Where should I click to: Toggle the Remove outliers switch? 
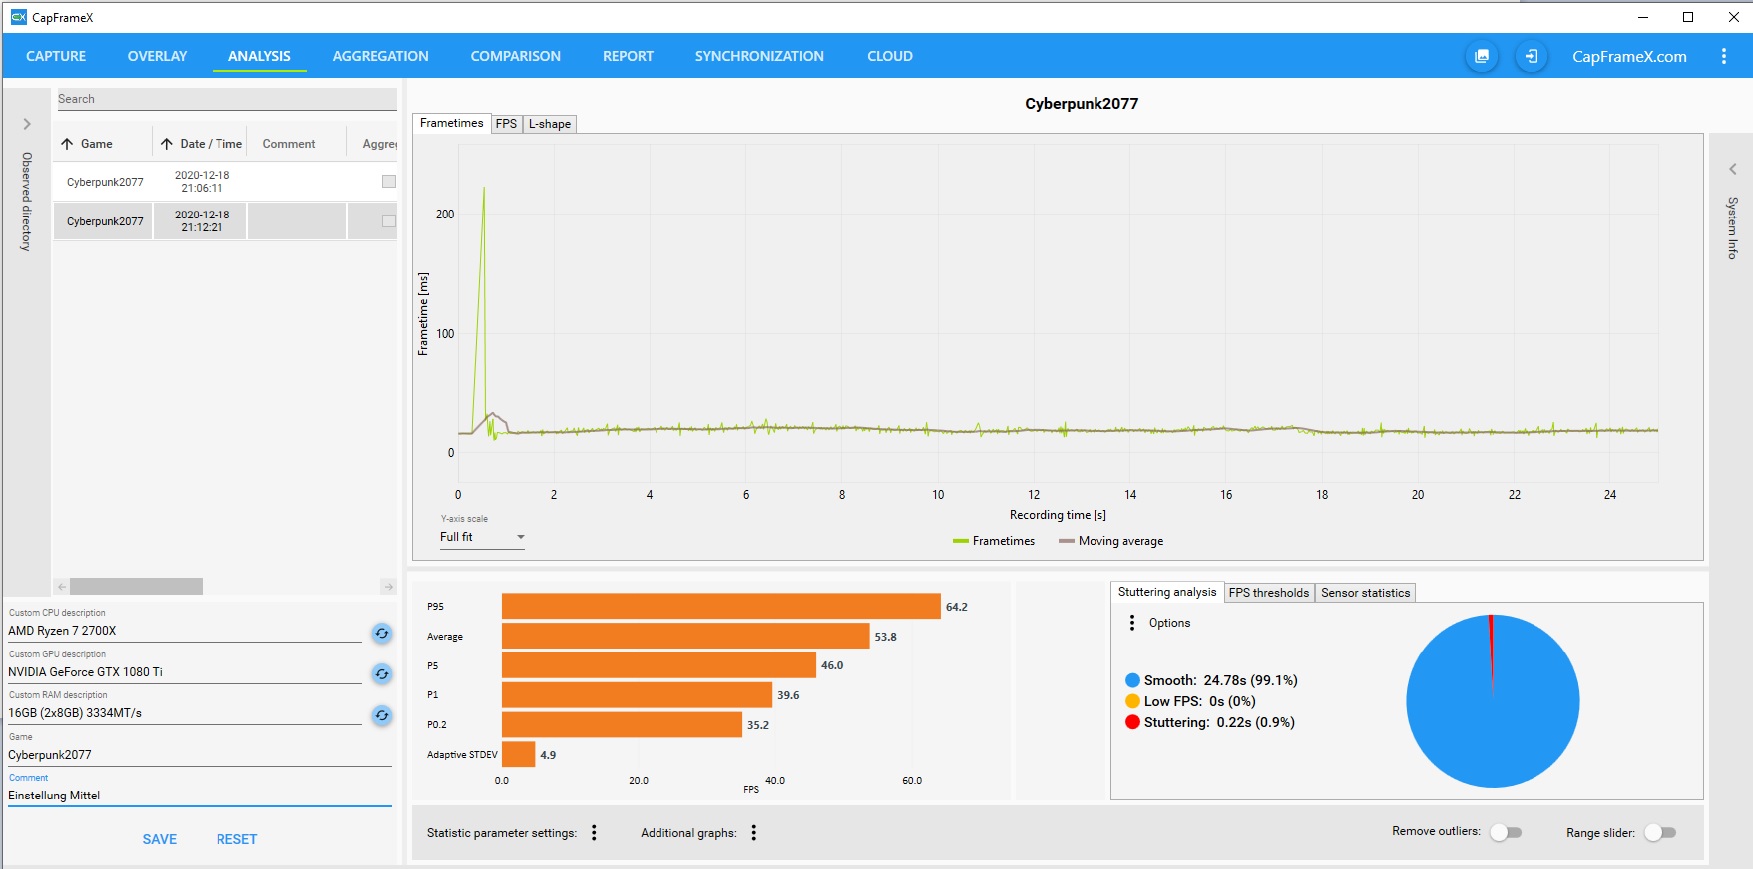(1506, 832)
